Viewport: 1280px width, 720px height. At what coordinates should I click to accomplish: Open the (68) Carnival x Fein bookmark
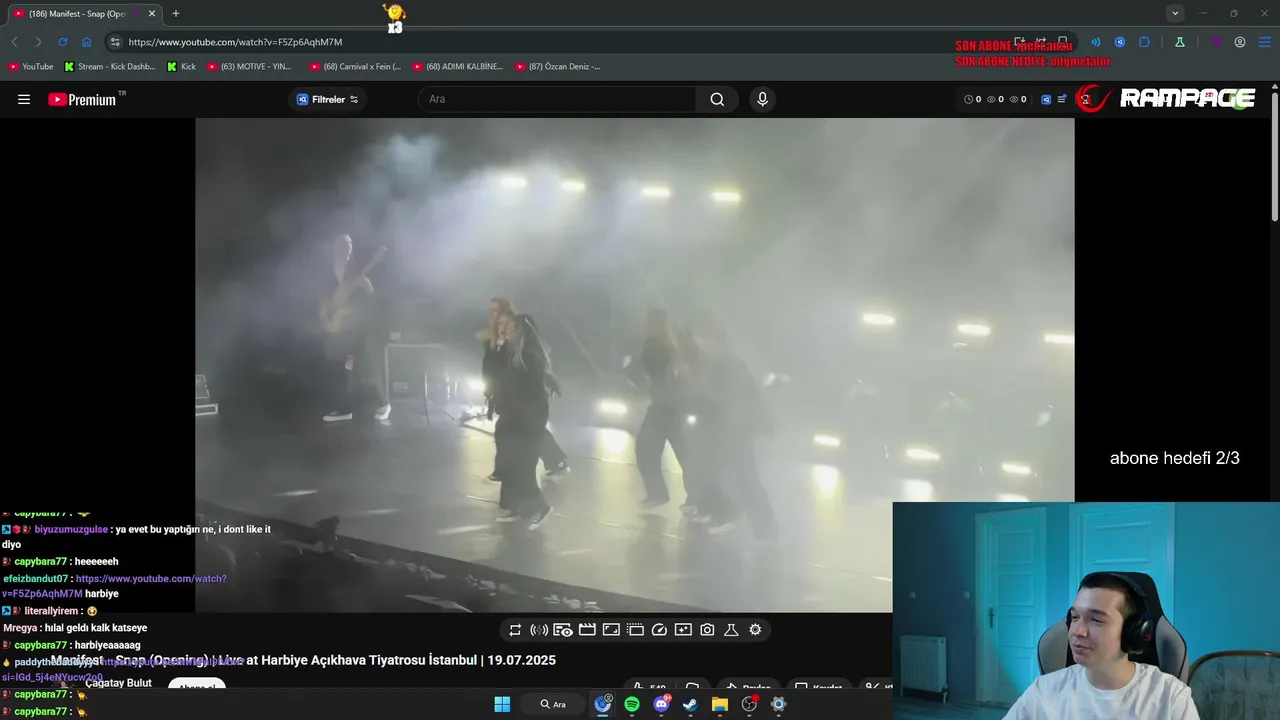coord(355,67)
